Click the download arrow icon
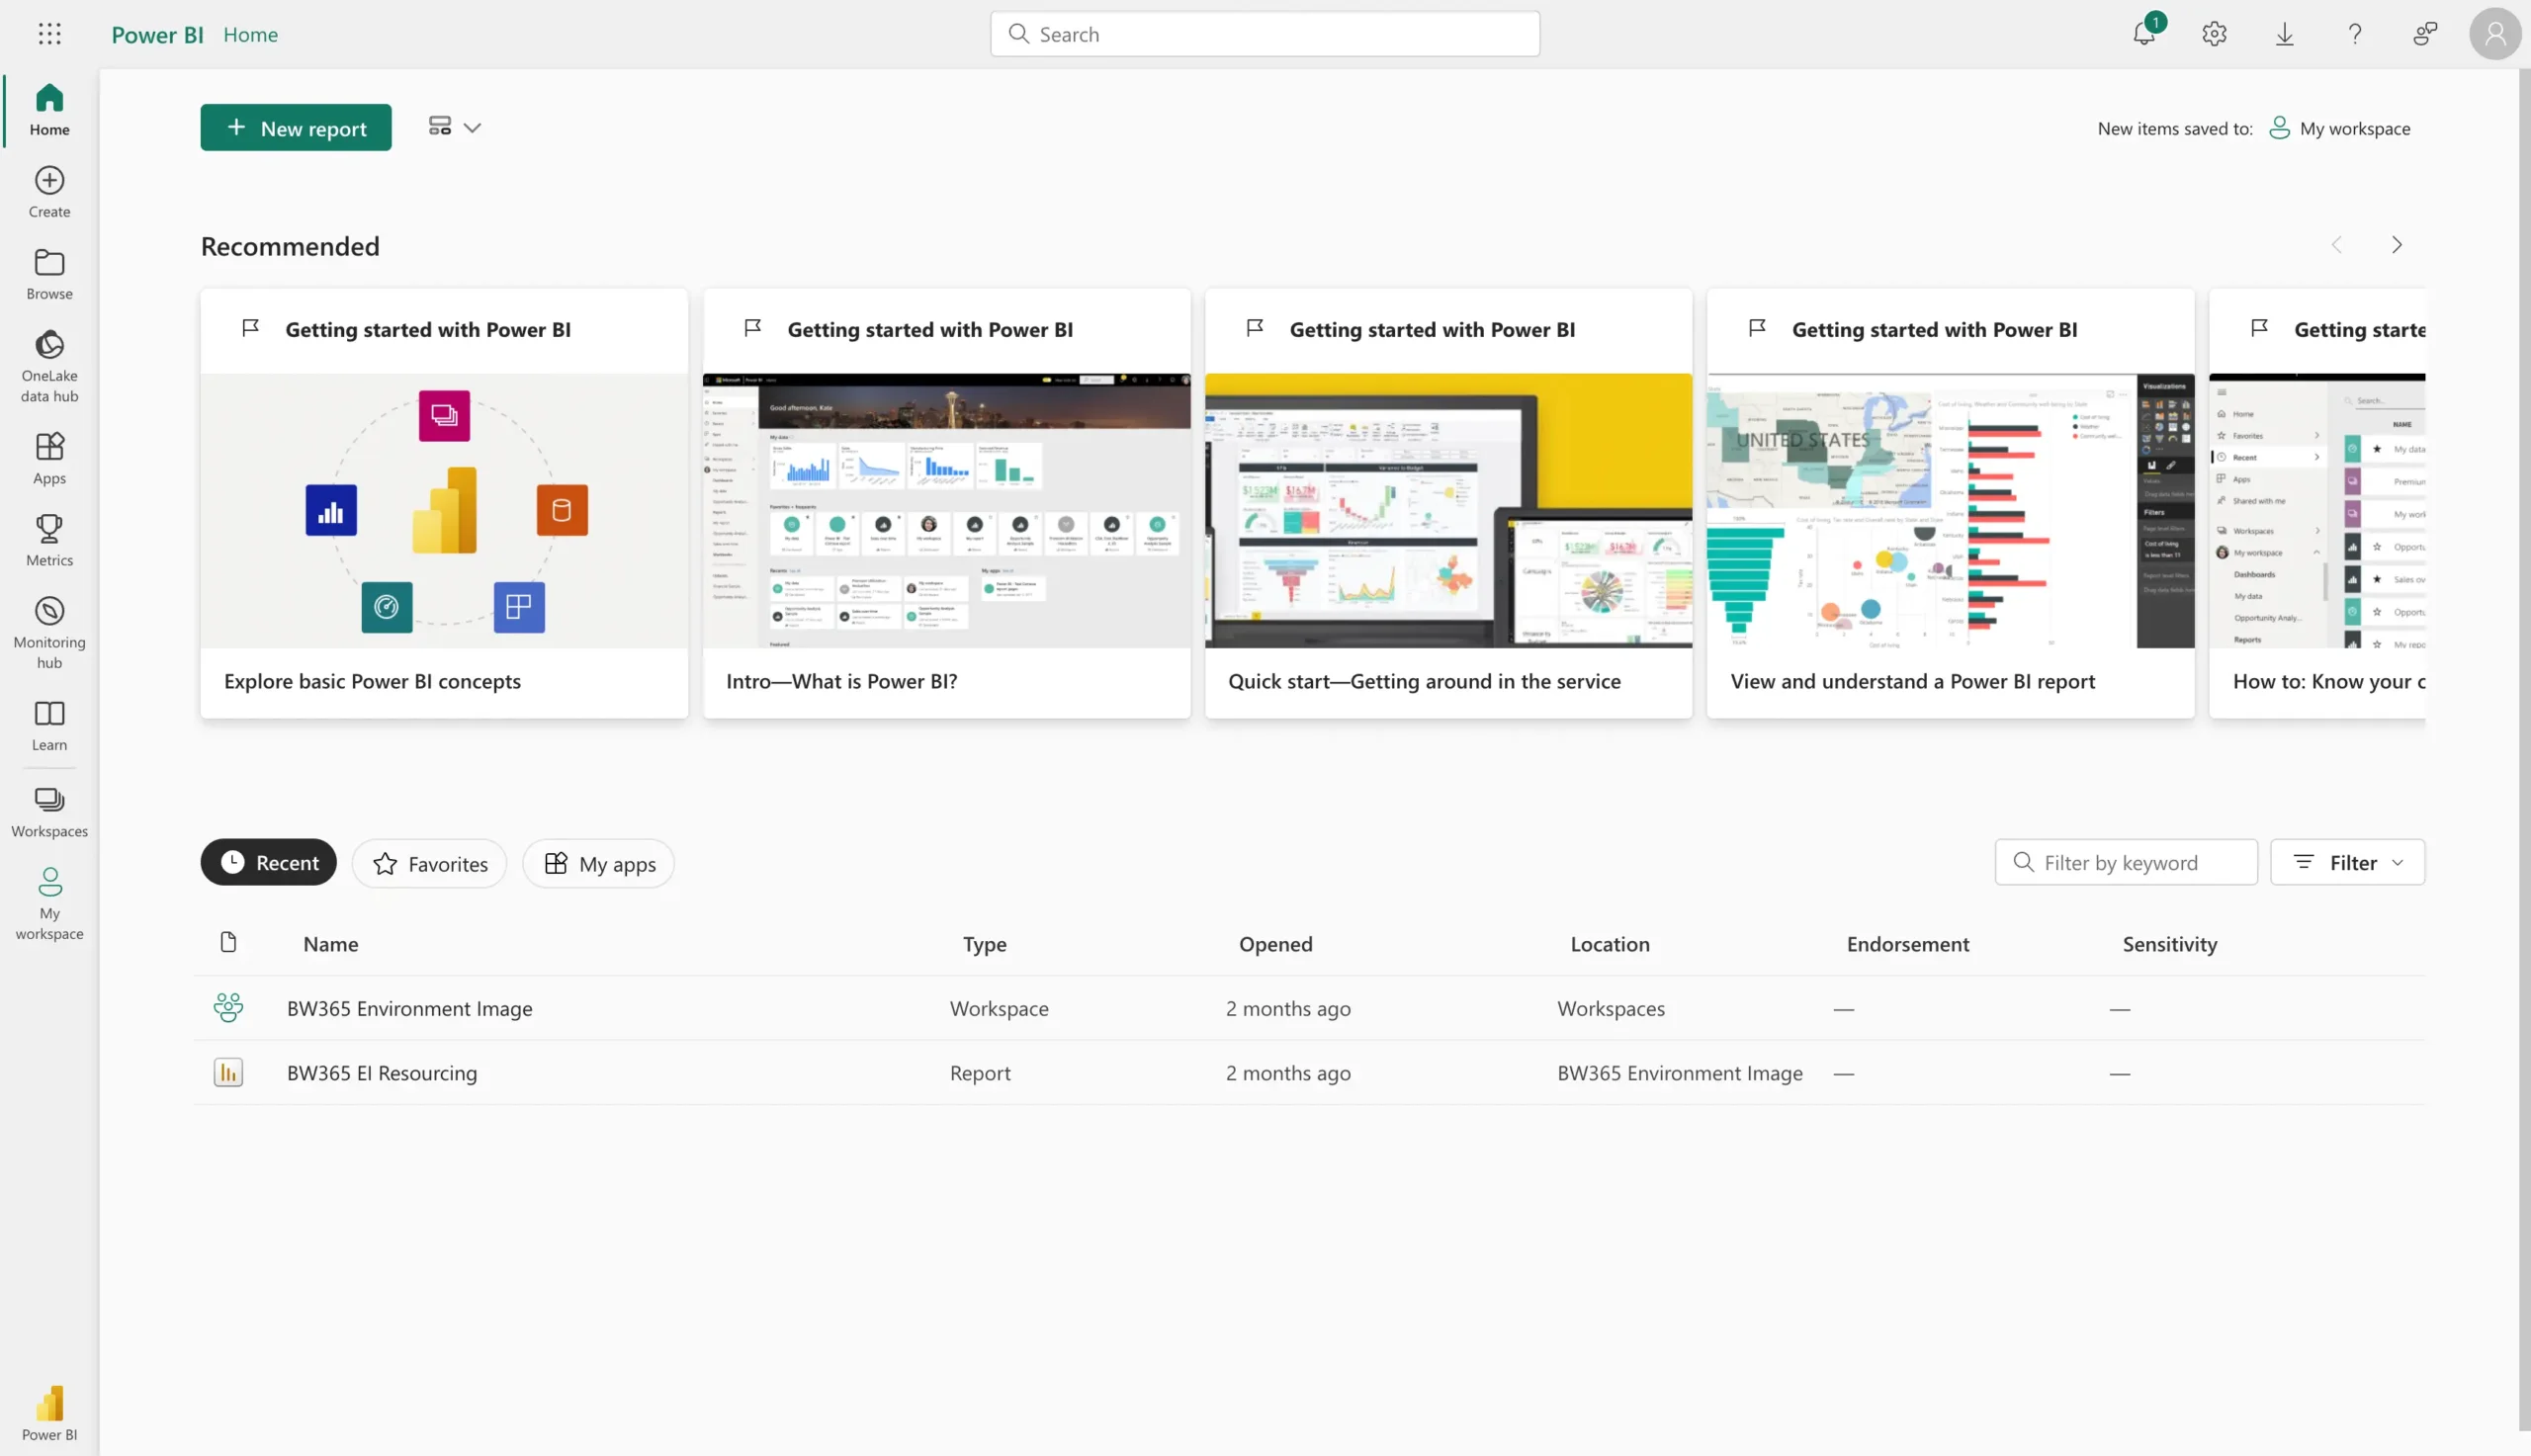2531x1456 pixels. [2284, 34]
